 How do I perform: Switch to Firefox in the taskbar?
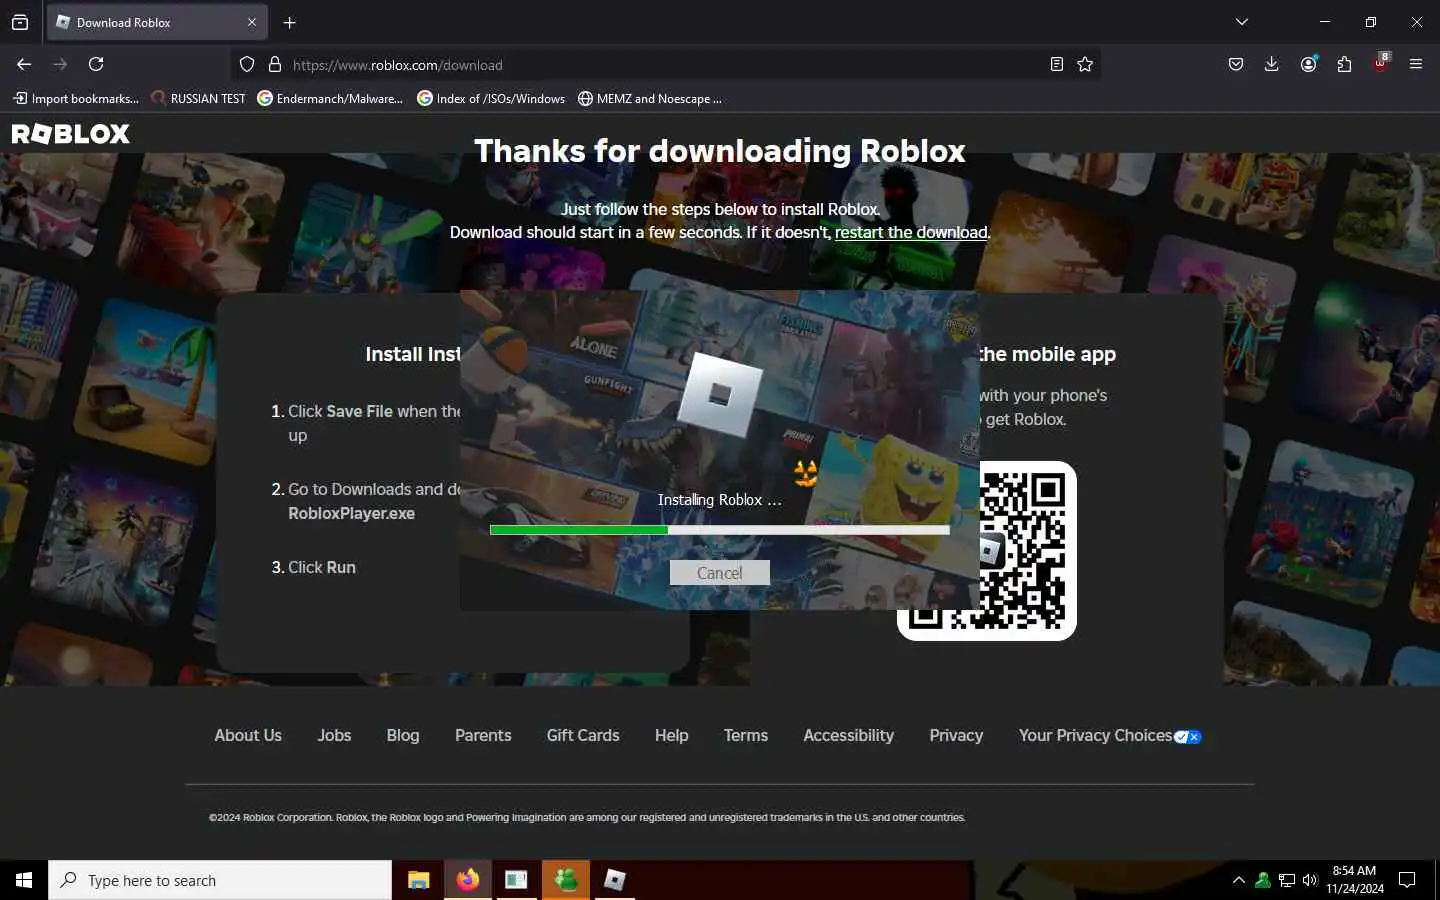pos(467,880)
